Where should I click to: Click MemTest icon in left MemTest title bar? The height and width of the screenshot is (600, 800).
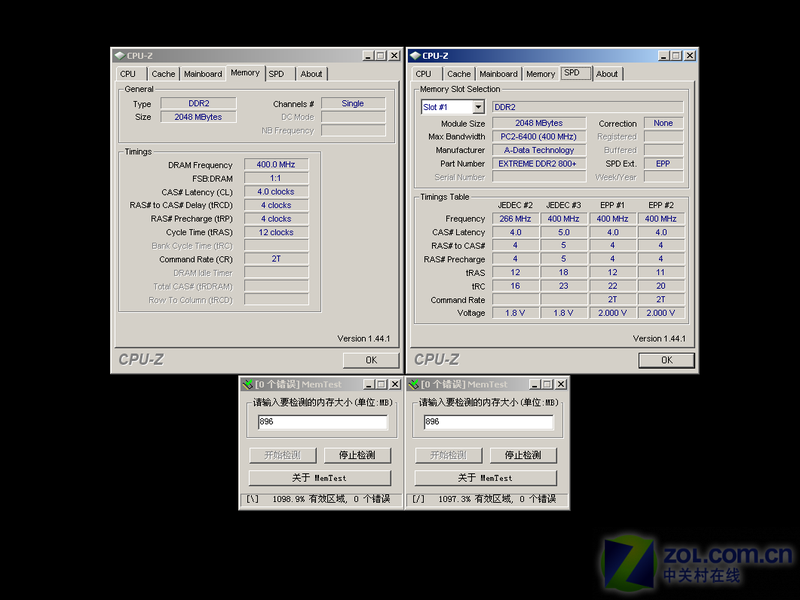coord(248,384)
